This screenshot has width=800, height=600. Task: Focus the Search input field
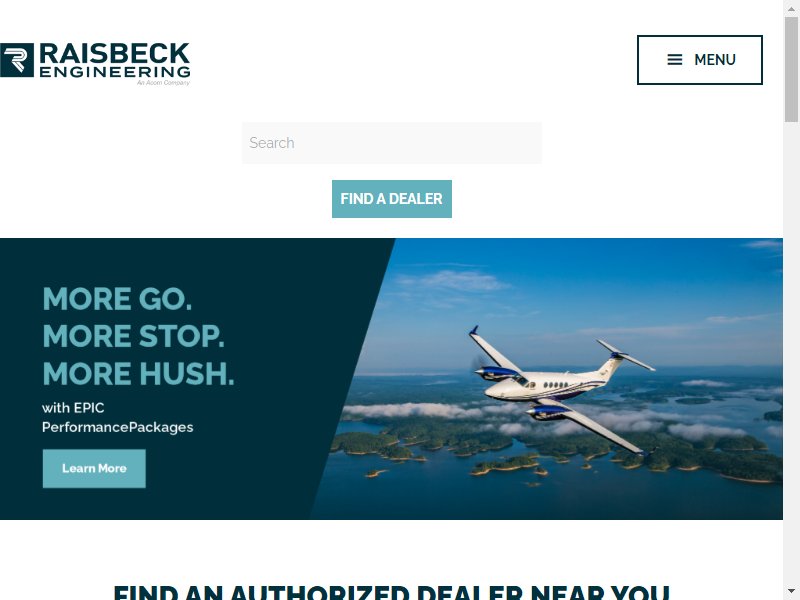pyautogui.click(x=392, y=143)
